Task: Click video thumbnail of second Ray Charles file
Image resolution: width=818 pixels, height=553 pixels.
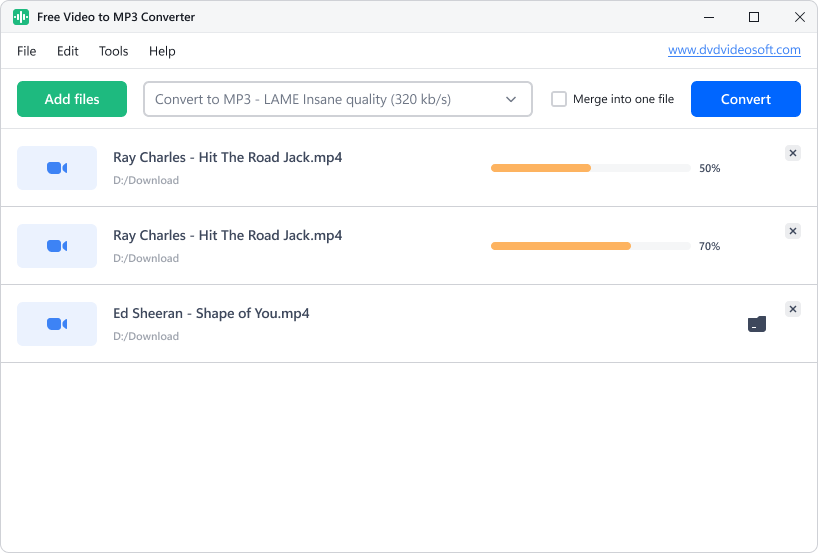Action: coord(57,246)
